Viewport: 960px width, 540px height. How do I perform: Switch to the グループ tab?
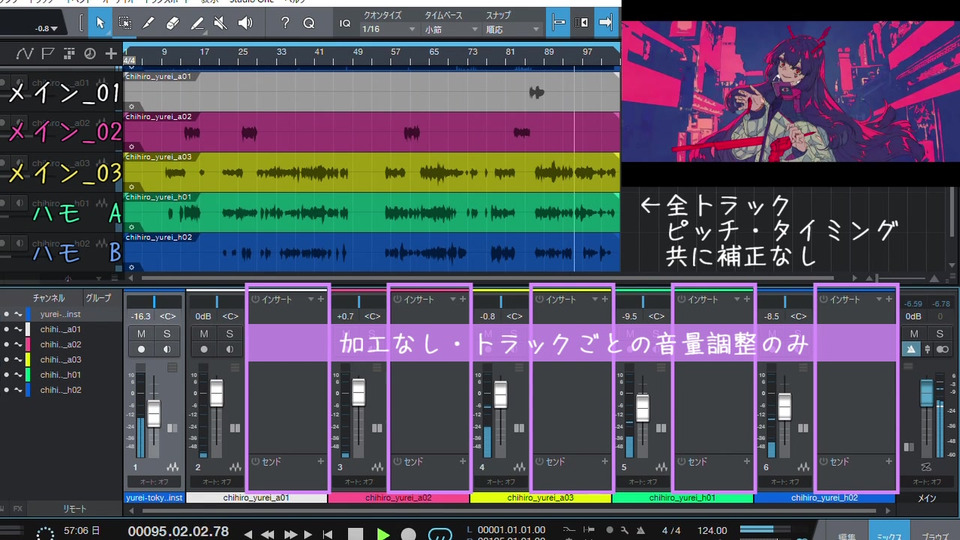click(x=98, y=298)
